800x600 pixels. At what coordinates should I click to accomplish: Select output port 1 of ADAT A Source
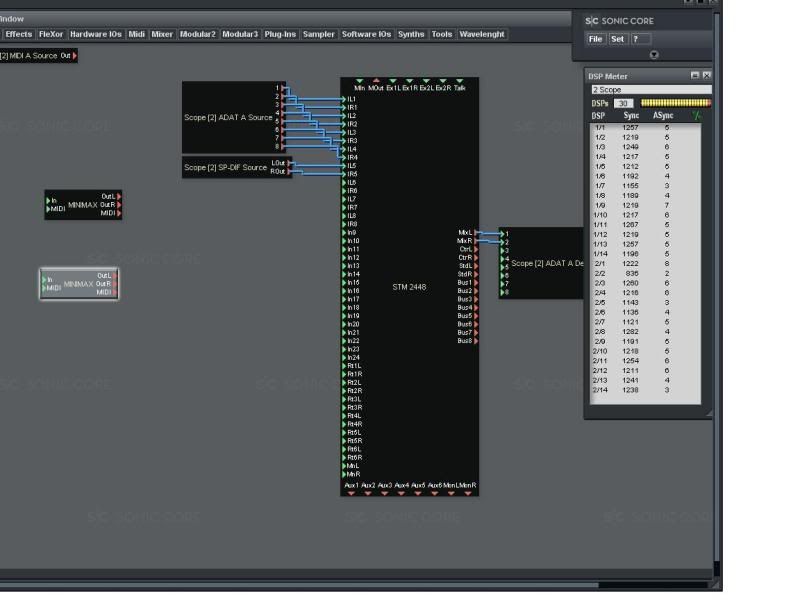[x=283, y=88]
